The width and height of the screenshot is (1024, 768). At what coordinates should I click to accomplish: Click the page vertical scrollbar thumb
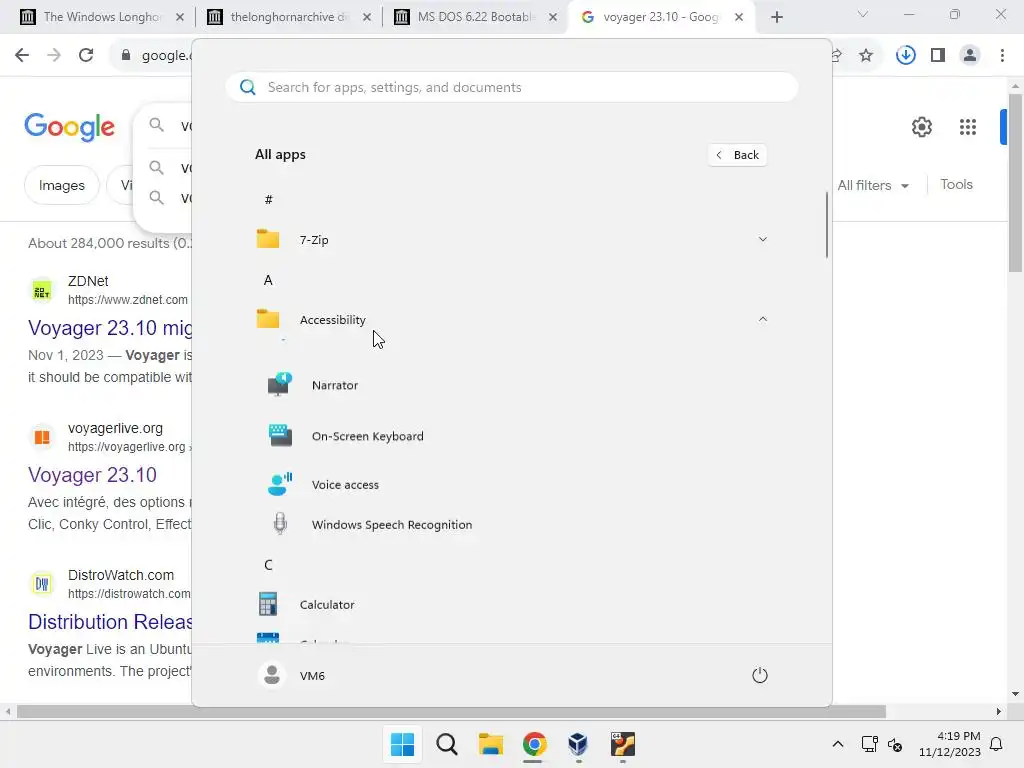pyautogui.click(x=1015, y=183)
